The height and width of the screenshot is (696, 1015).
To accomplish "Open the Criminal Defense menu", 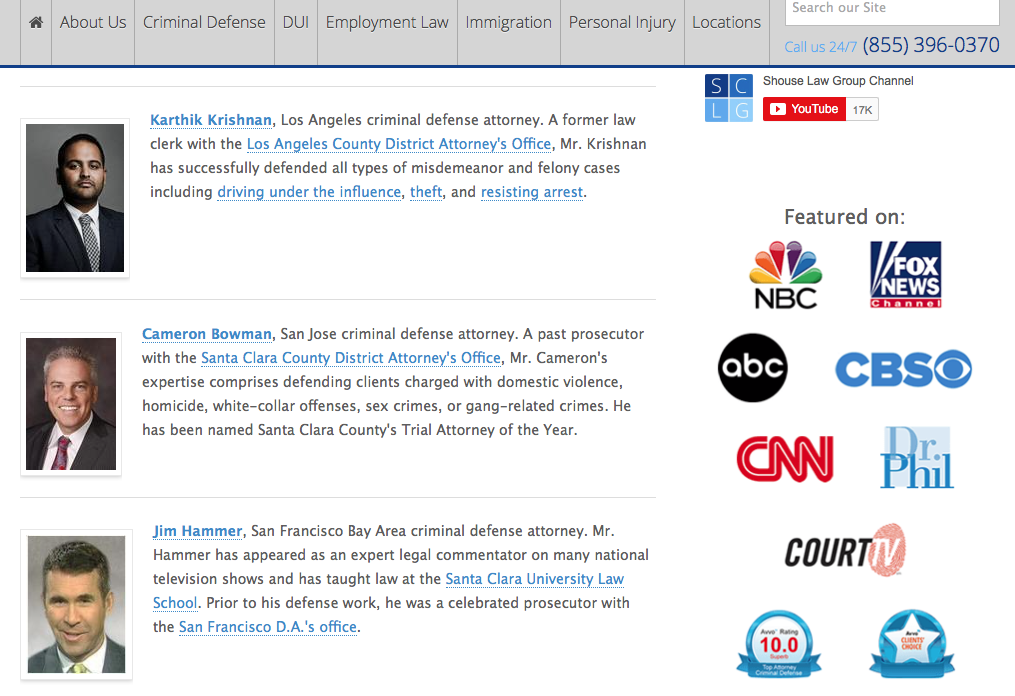I will pos(204,23).
